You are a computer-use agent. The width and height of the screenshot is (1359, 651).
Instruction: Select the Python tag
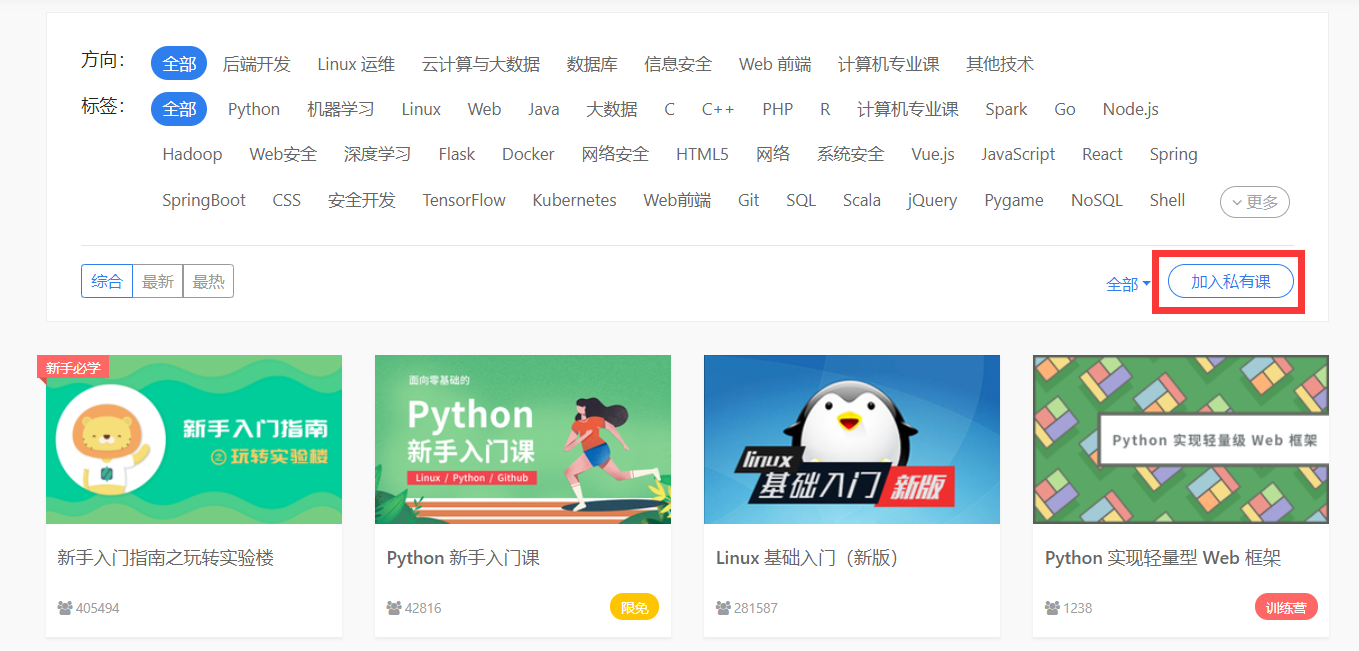pyautogui.click(x=254, y=109)
